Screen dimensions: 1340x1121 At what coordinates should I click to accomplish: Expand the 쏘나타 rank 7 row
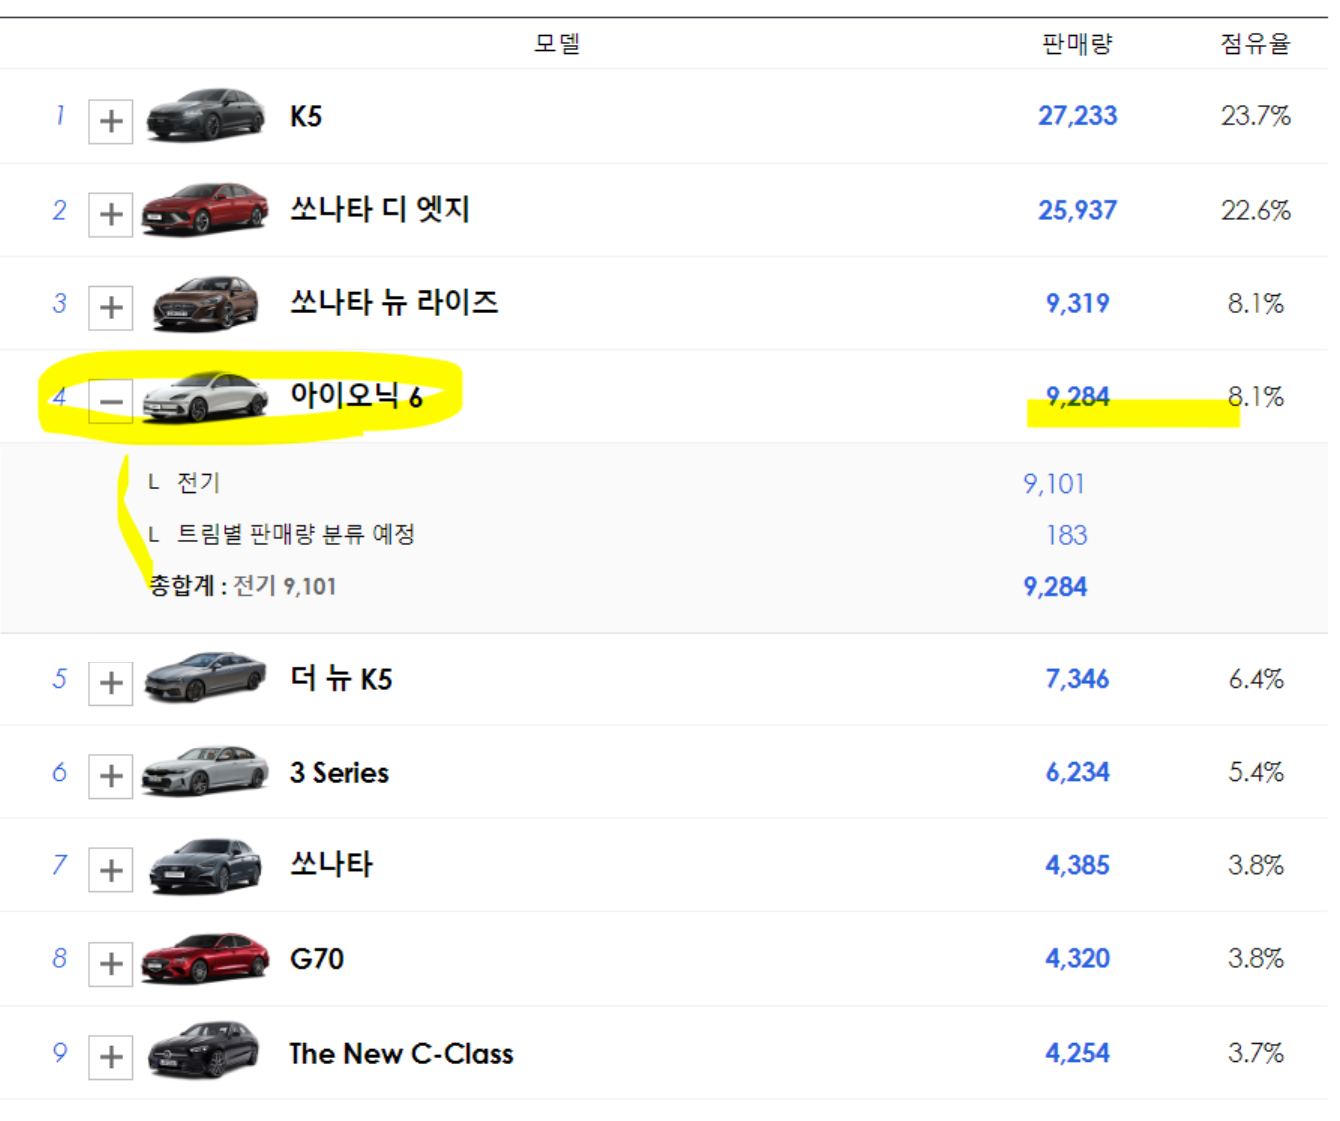click(x=111, y=870)
